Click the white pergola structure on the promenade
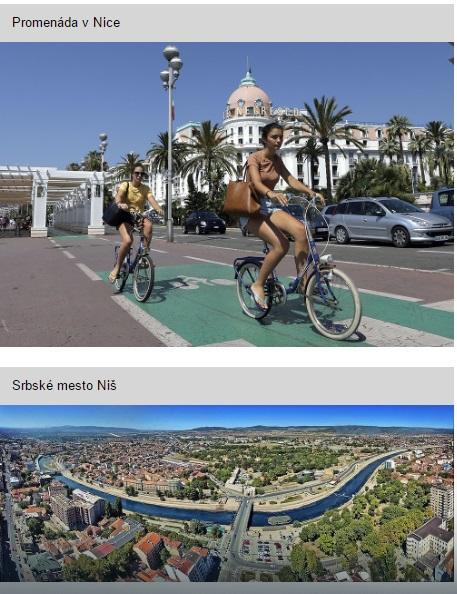This screenshot has width=457, height=594. pyautogui.click(x=51, y=201)
